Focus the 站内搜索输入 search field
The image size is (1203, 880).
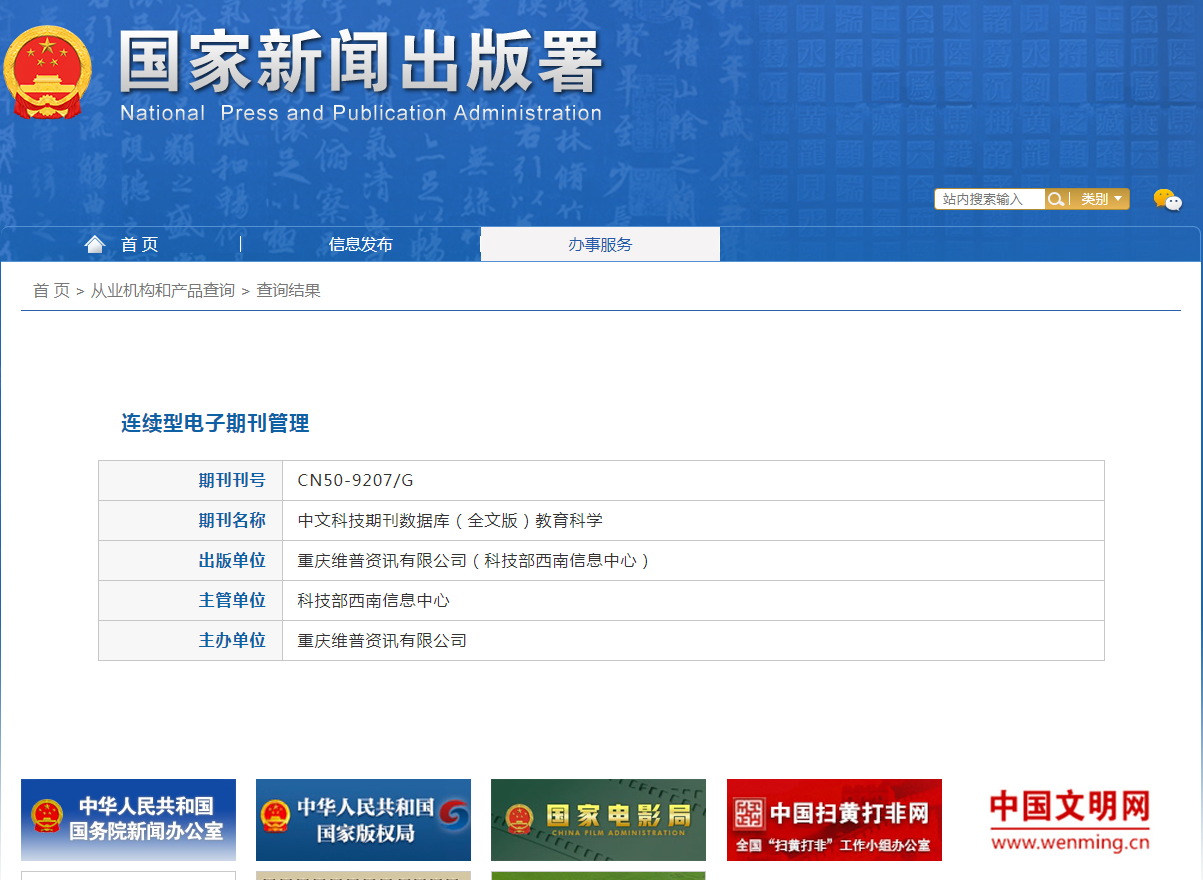(x=988, y=199)
